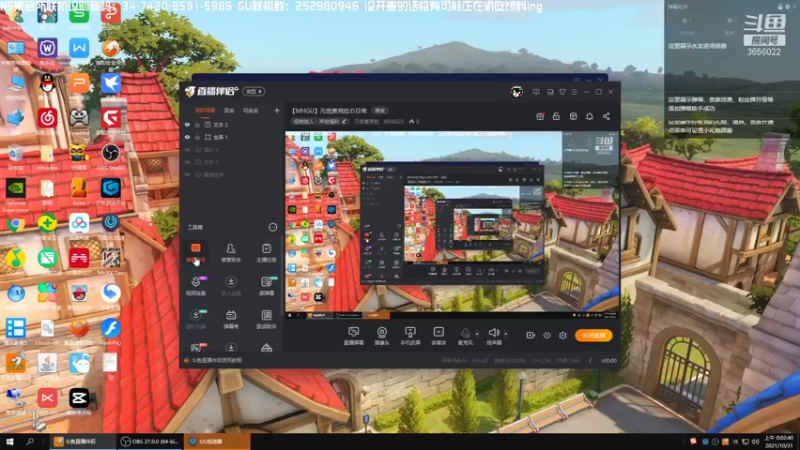
Task: Add a new scene with the plus icon
Action: tap(277, 110)
